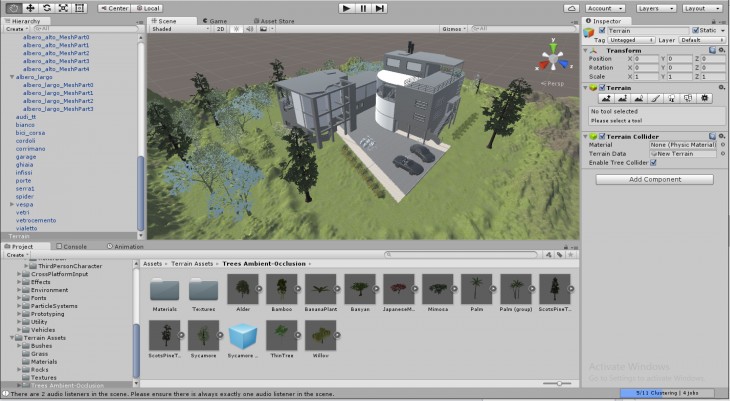
Task: Toggle the Center pivot button
Action: (113, 8)
